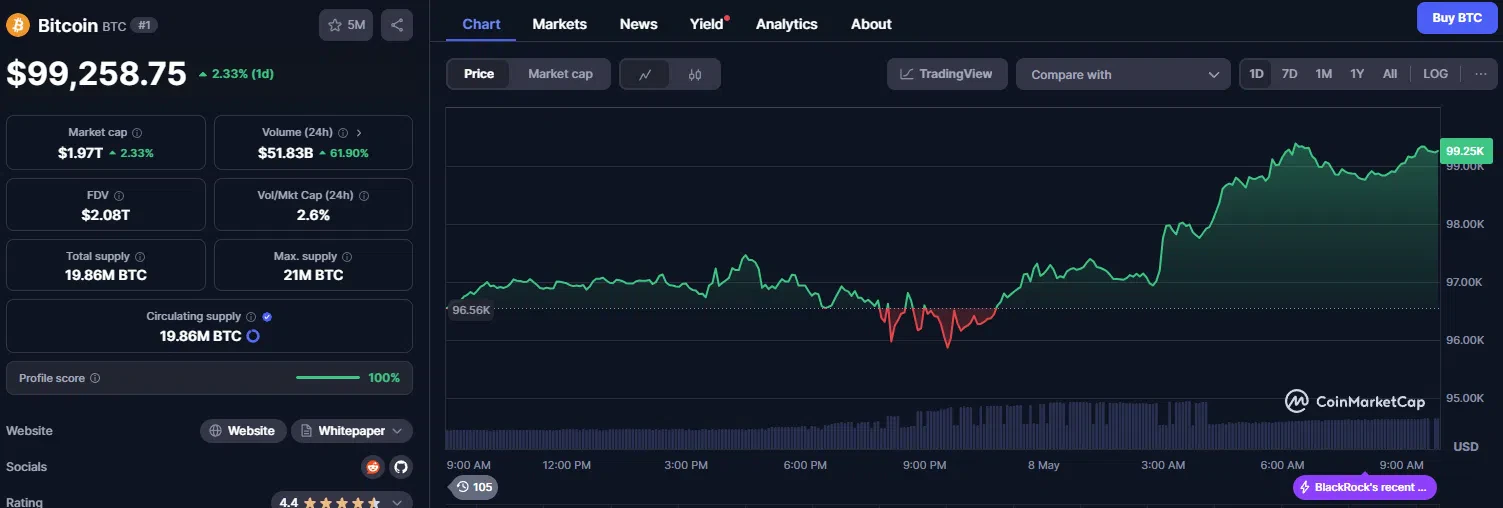1503x508 pixels.
Task: Open the Bitcoin Website link
Action: click(243, 431)
